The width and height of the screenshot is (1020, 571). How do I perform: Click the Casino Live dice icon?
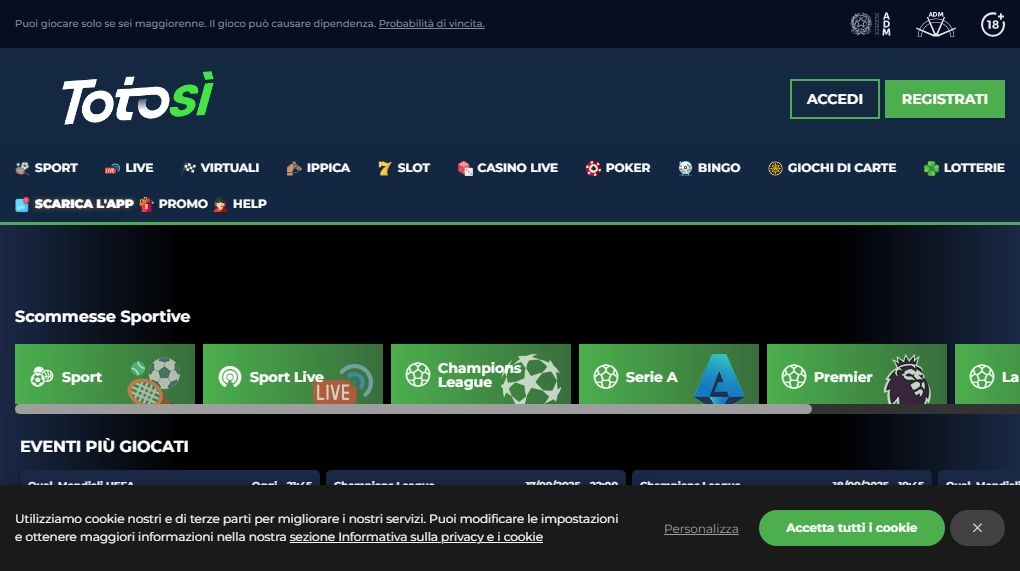click(x=464, y=168)
